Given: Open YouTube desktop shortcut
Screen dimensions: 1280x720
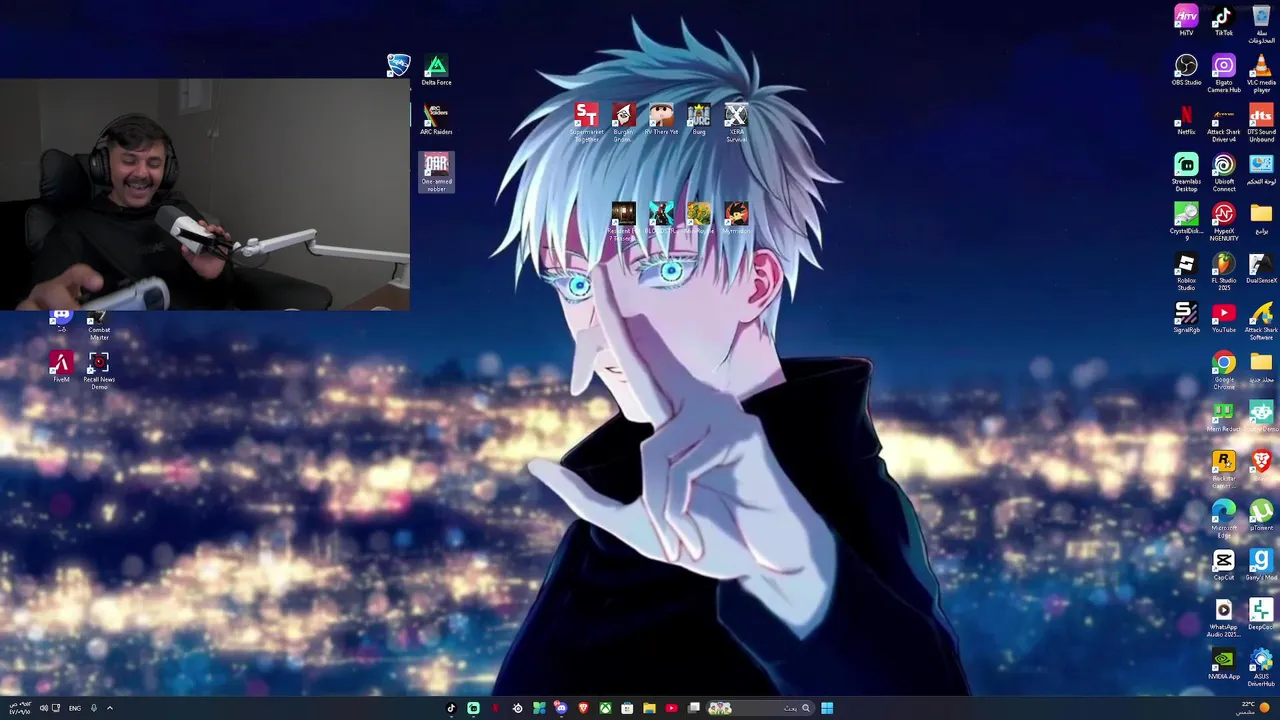Looking at the screenshot, I should 1224,317.
